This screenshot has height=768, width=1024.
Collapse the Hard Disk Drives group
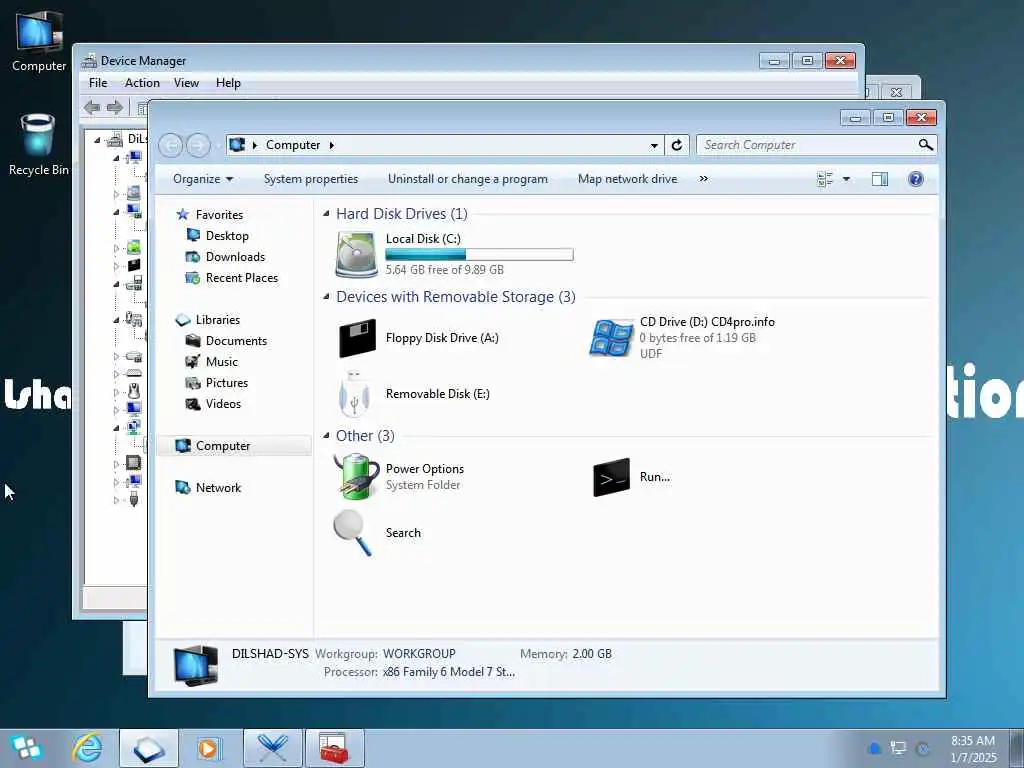[326, 214]
